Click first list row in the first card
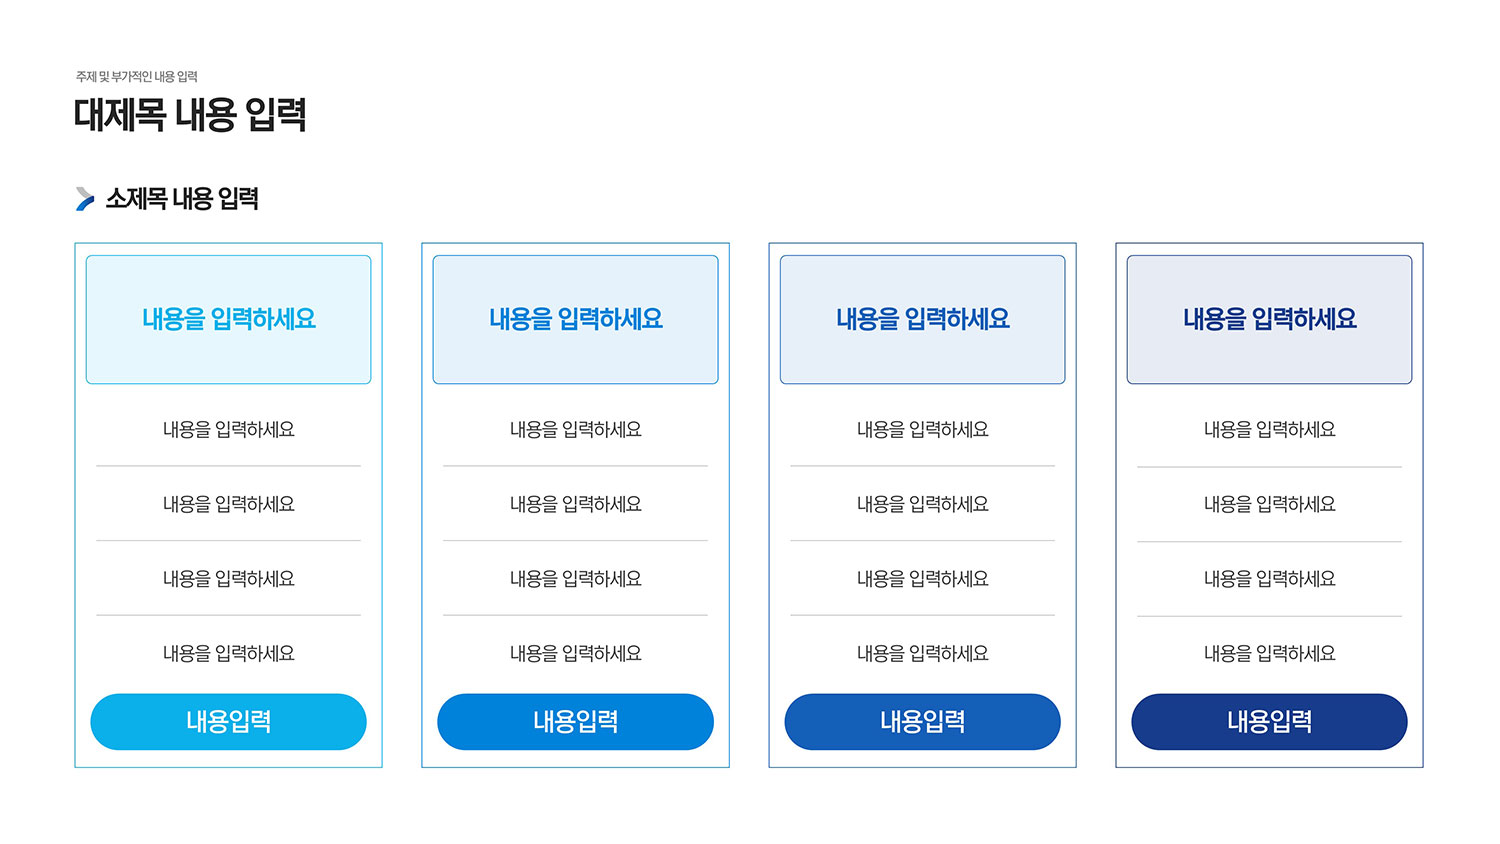1500x844 pixels. [228, 429]
